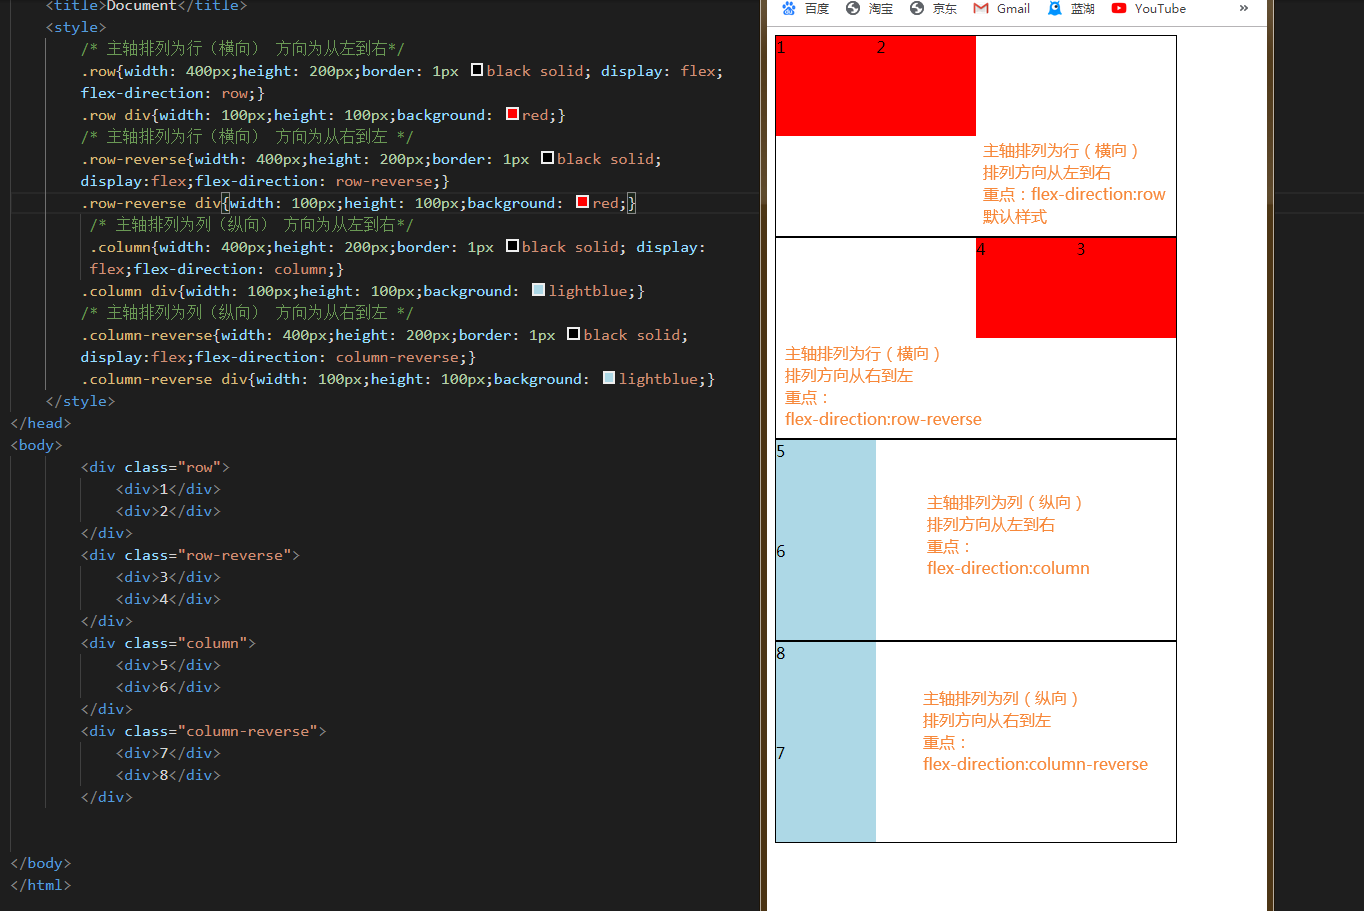Click the light blue box numbered 6
The image size is (1364, 911).
(x=826, y=590)
